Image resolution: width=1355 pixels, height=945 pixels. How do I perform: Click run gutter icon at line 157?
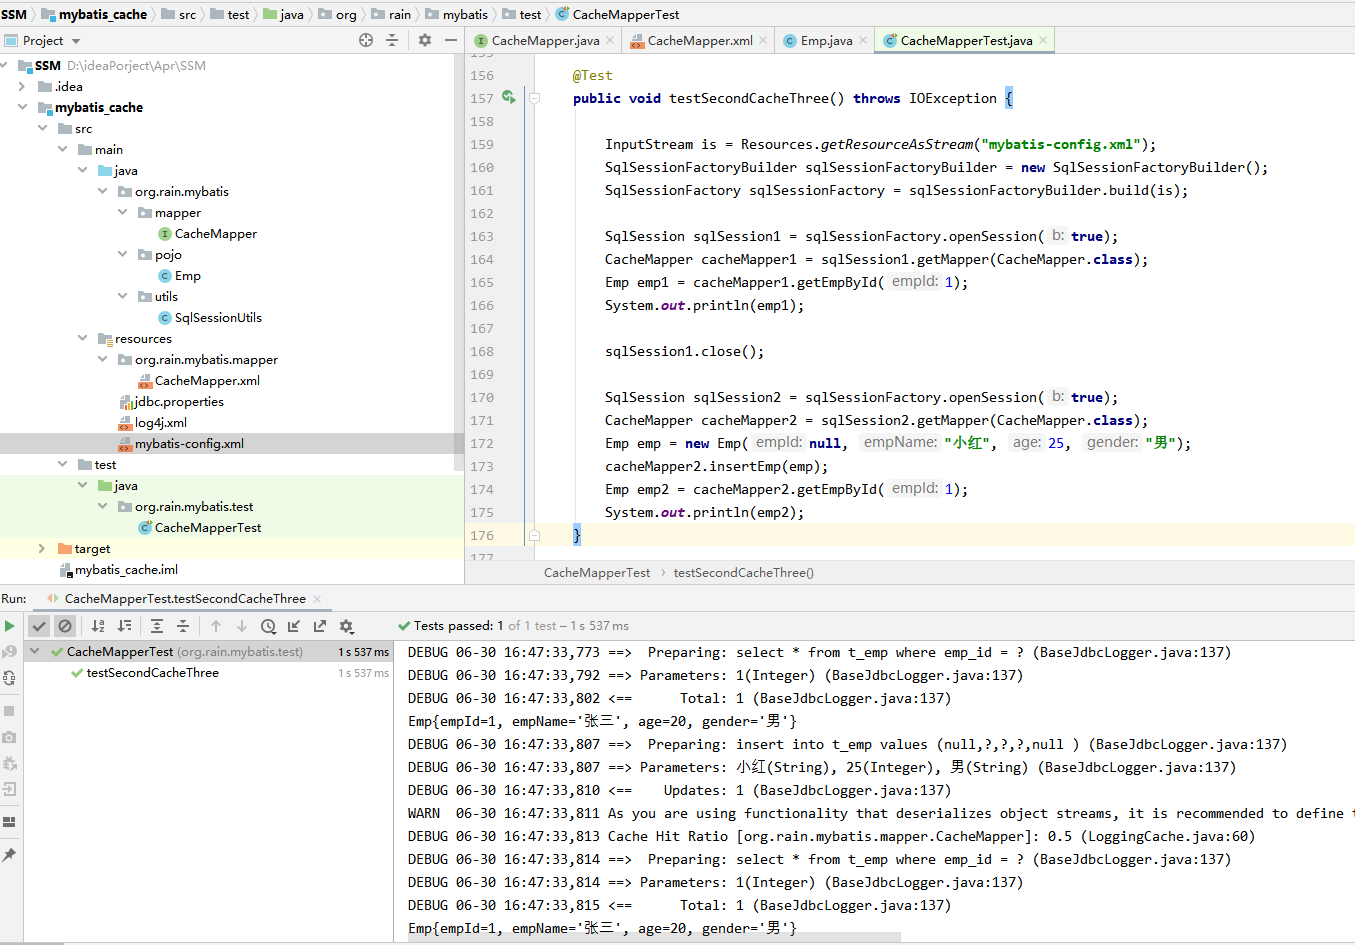[508, 97]
